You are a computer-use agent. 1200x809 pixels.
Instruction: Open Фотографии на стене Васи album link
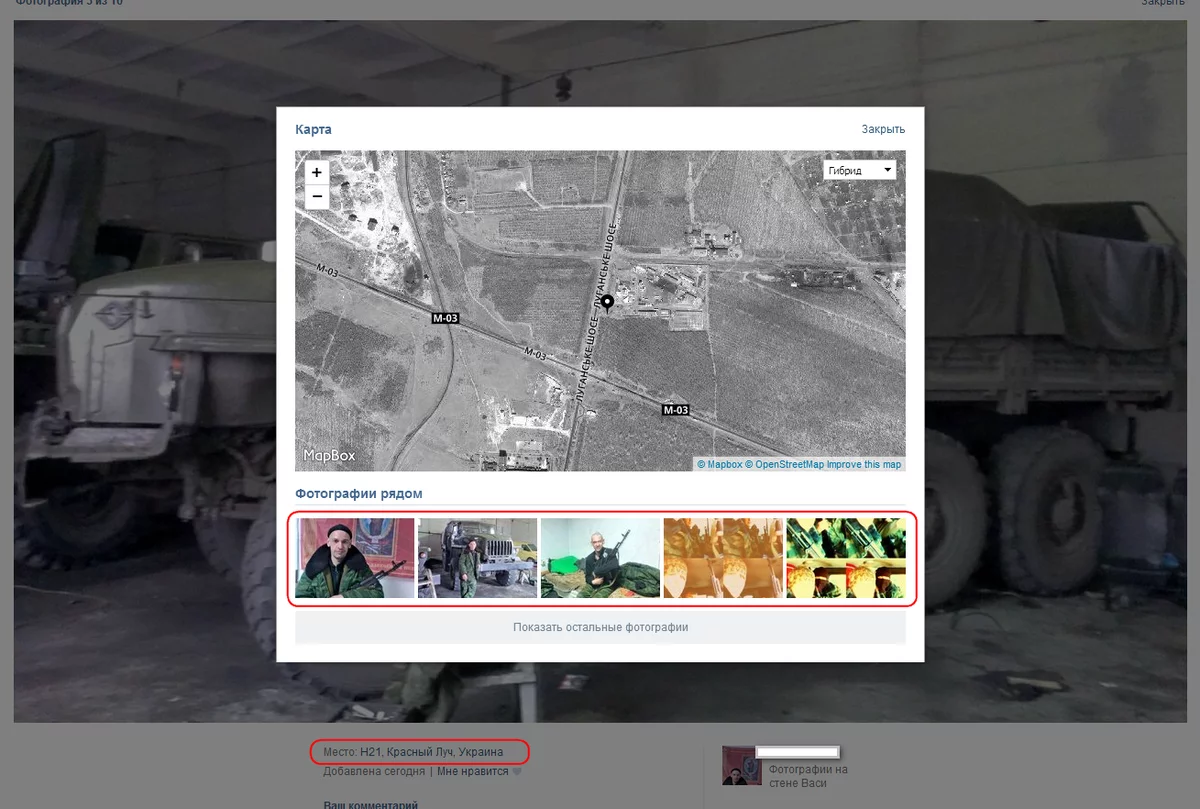click(808, 777)
